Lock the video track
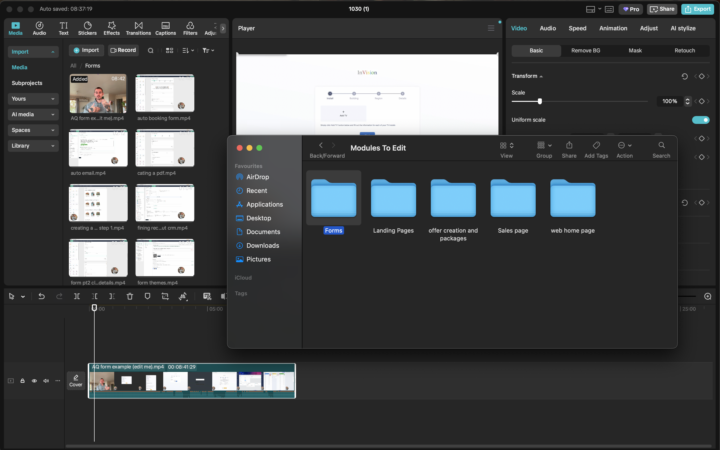The width and height of the screenshot is (720, 450). coord(23,381)
